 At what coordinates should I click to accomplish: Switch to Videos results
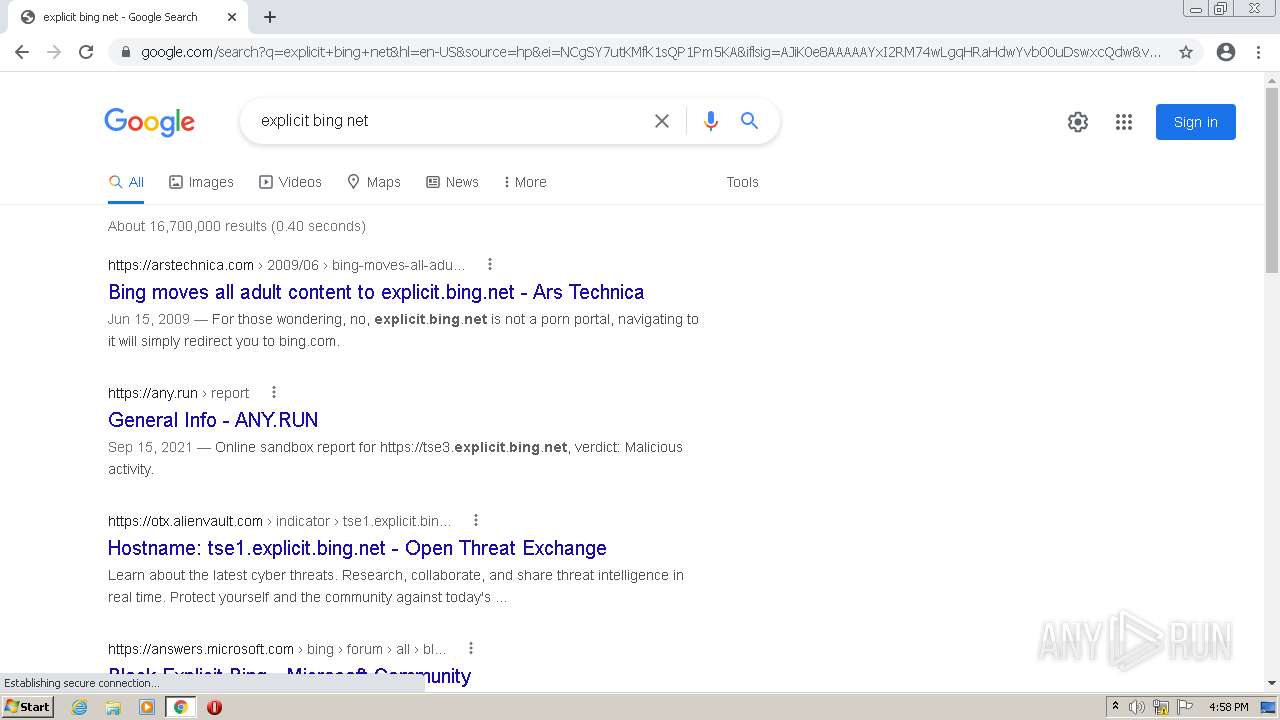tap(290, 182)
